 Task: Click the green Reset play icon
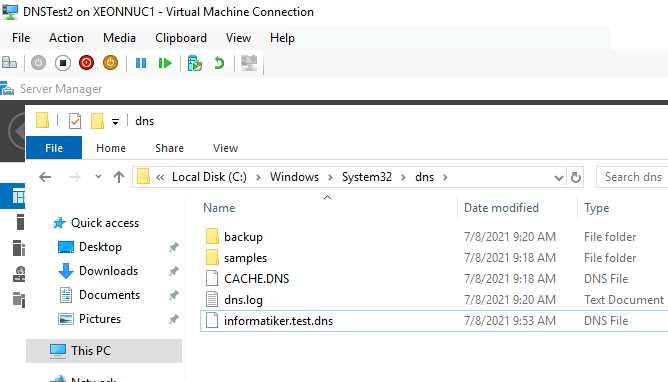point(165,63)
